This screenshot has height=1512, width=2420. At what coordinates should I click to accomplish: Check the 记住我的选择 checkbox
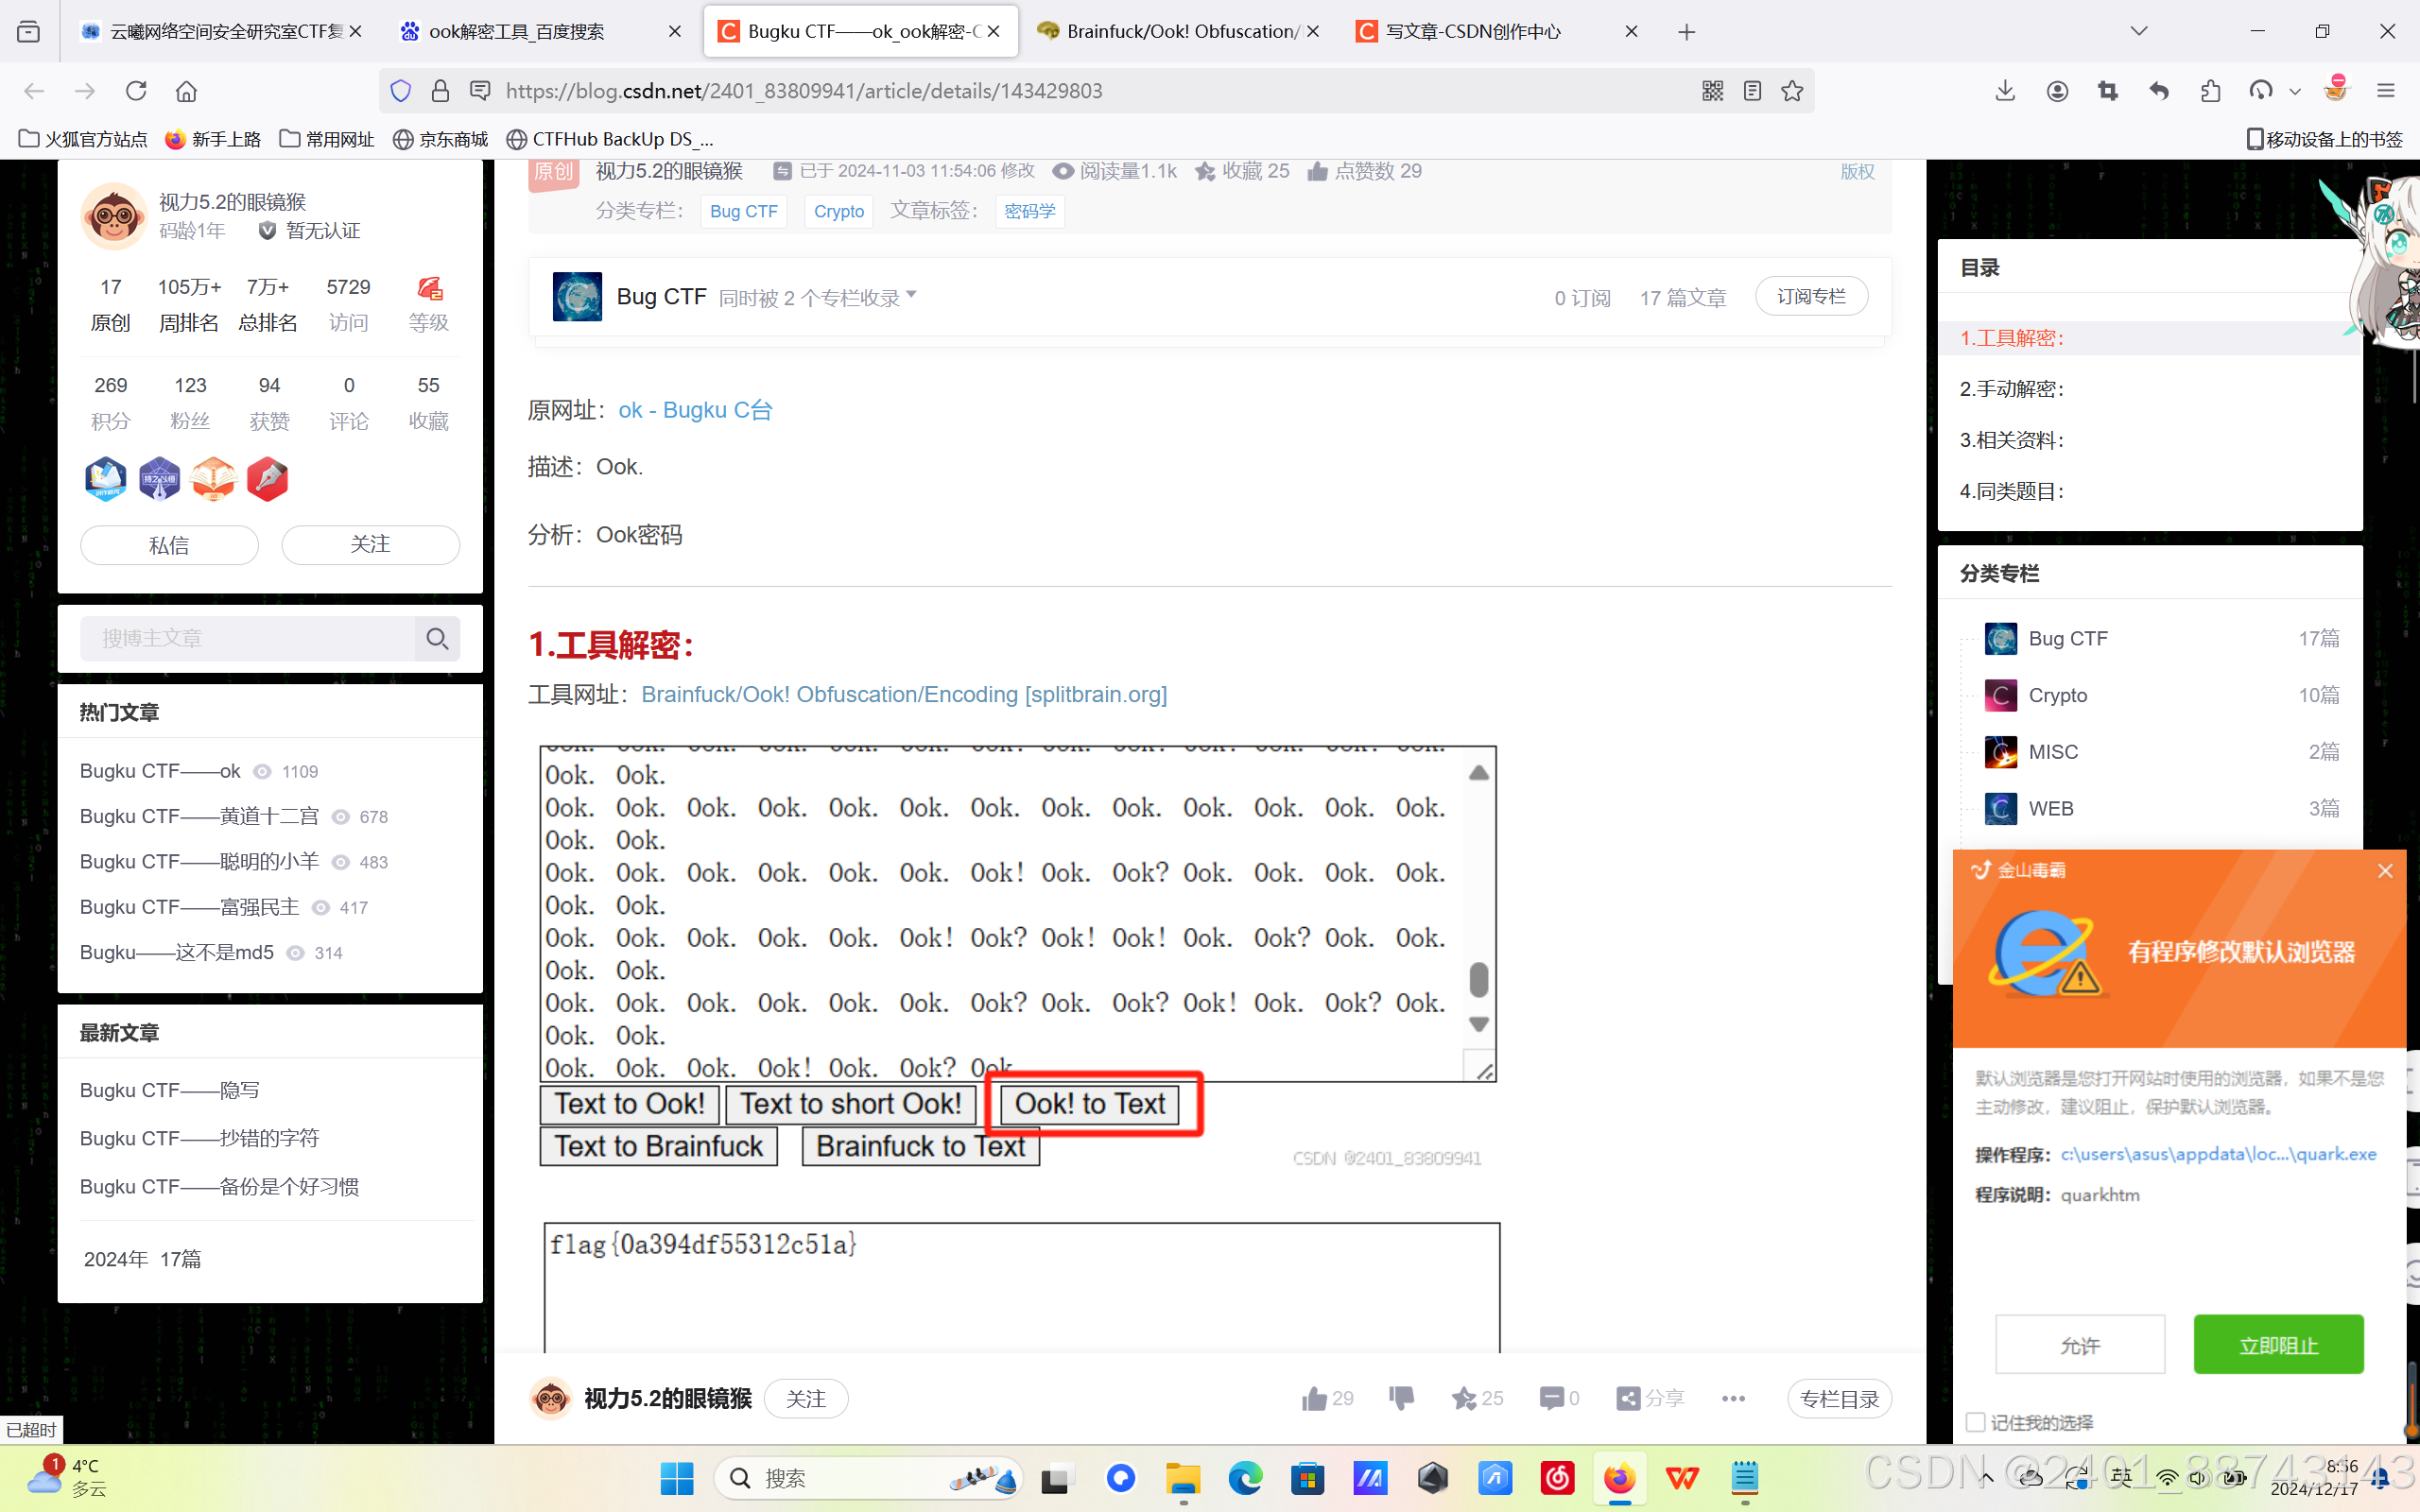[x=1975, y=1422]
